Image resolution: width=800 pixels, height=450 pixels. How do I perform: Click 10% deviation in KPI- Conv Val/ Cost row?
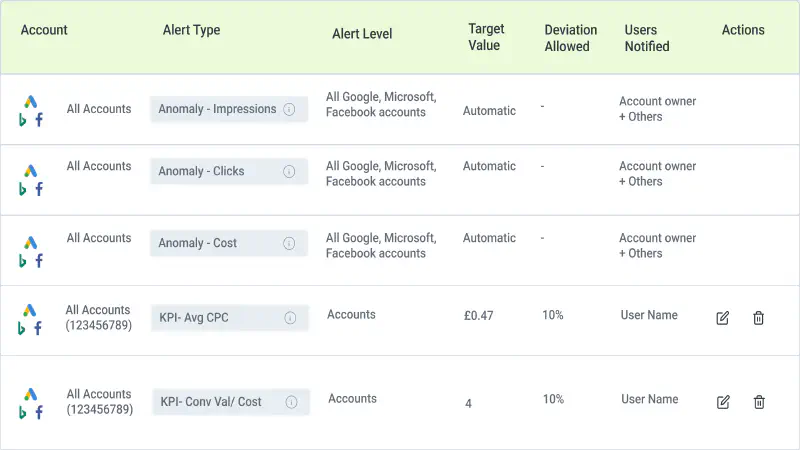click(553, 399)
